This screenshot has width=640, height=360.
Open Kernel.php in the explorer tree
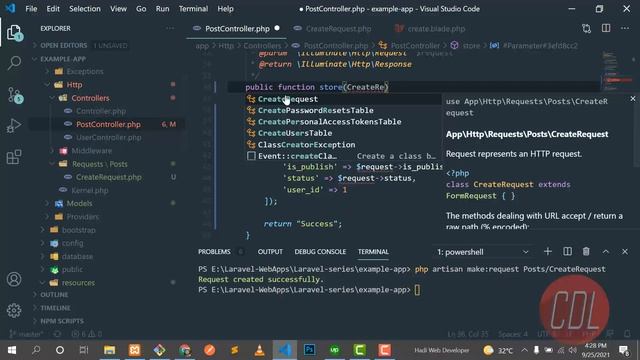(x=90, y=190)
